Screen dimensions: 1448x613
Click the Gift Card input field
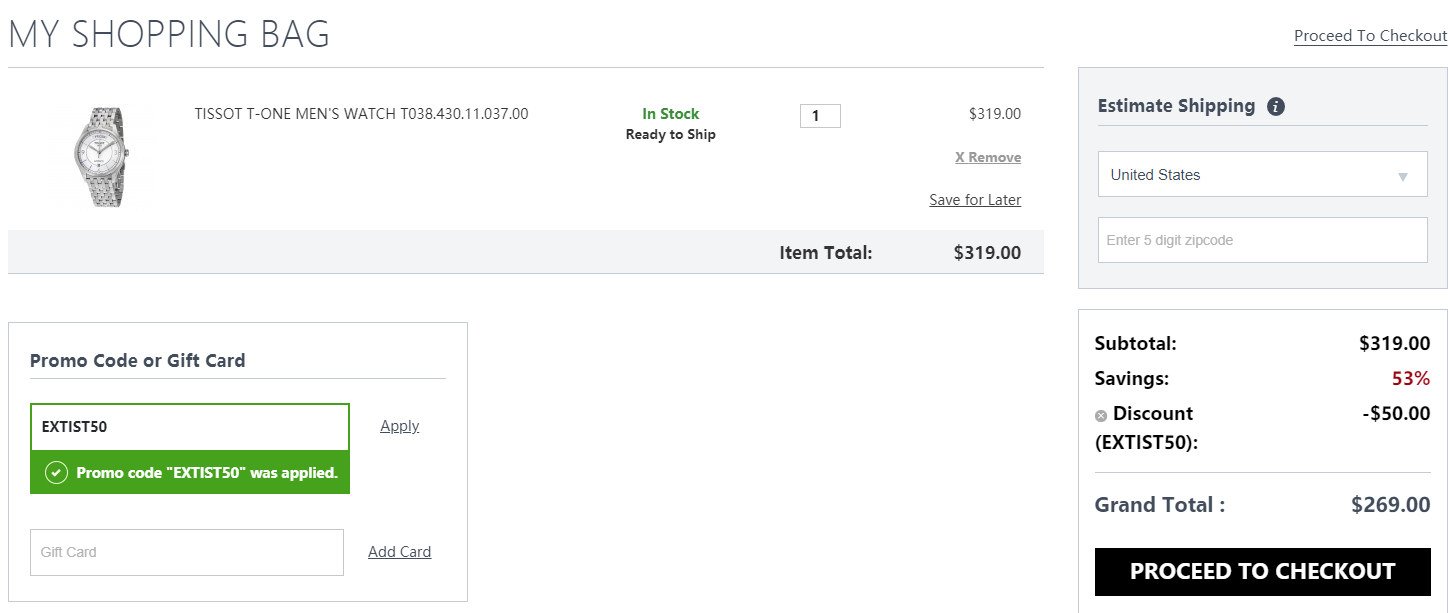187,552
